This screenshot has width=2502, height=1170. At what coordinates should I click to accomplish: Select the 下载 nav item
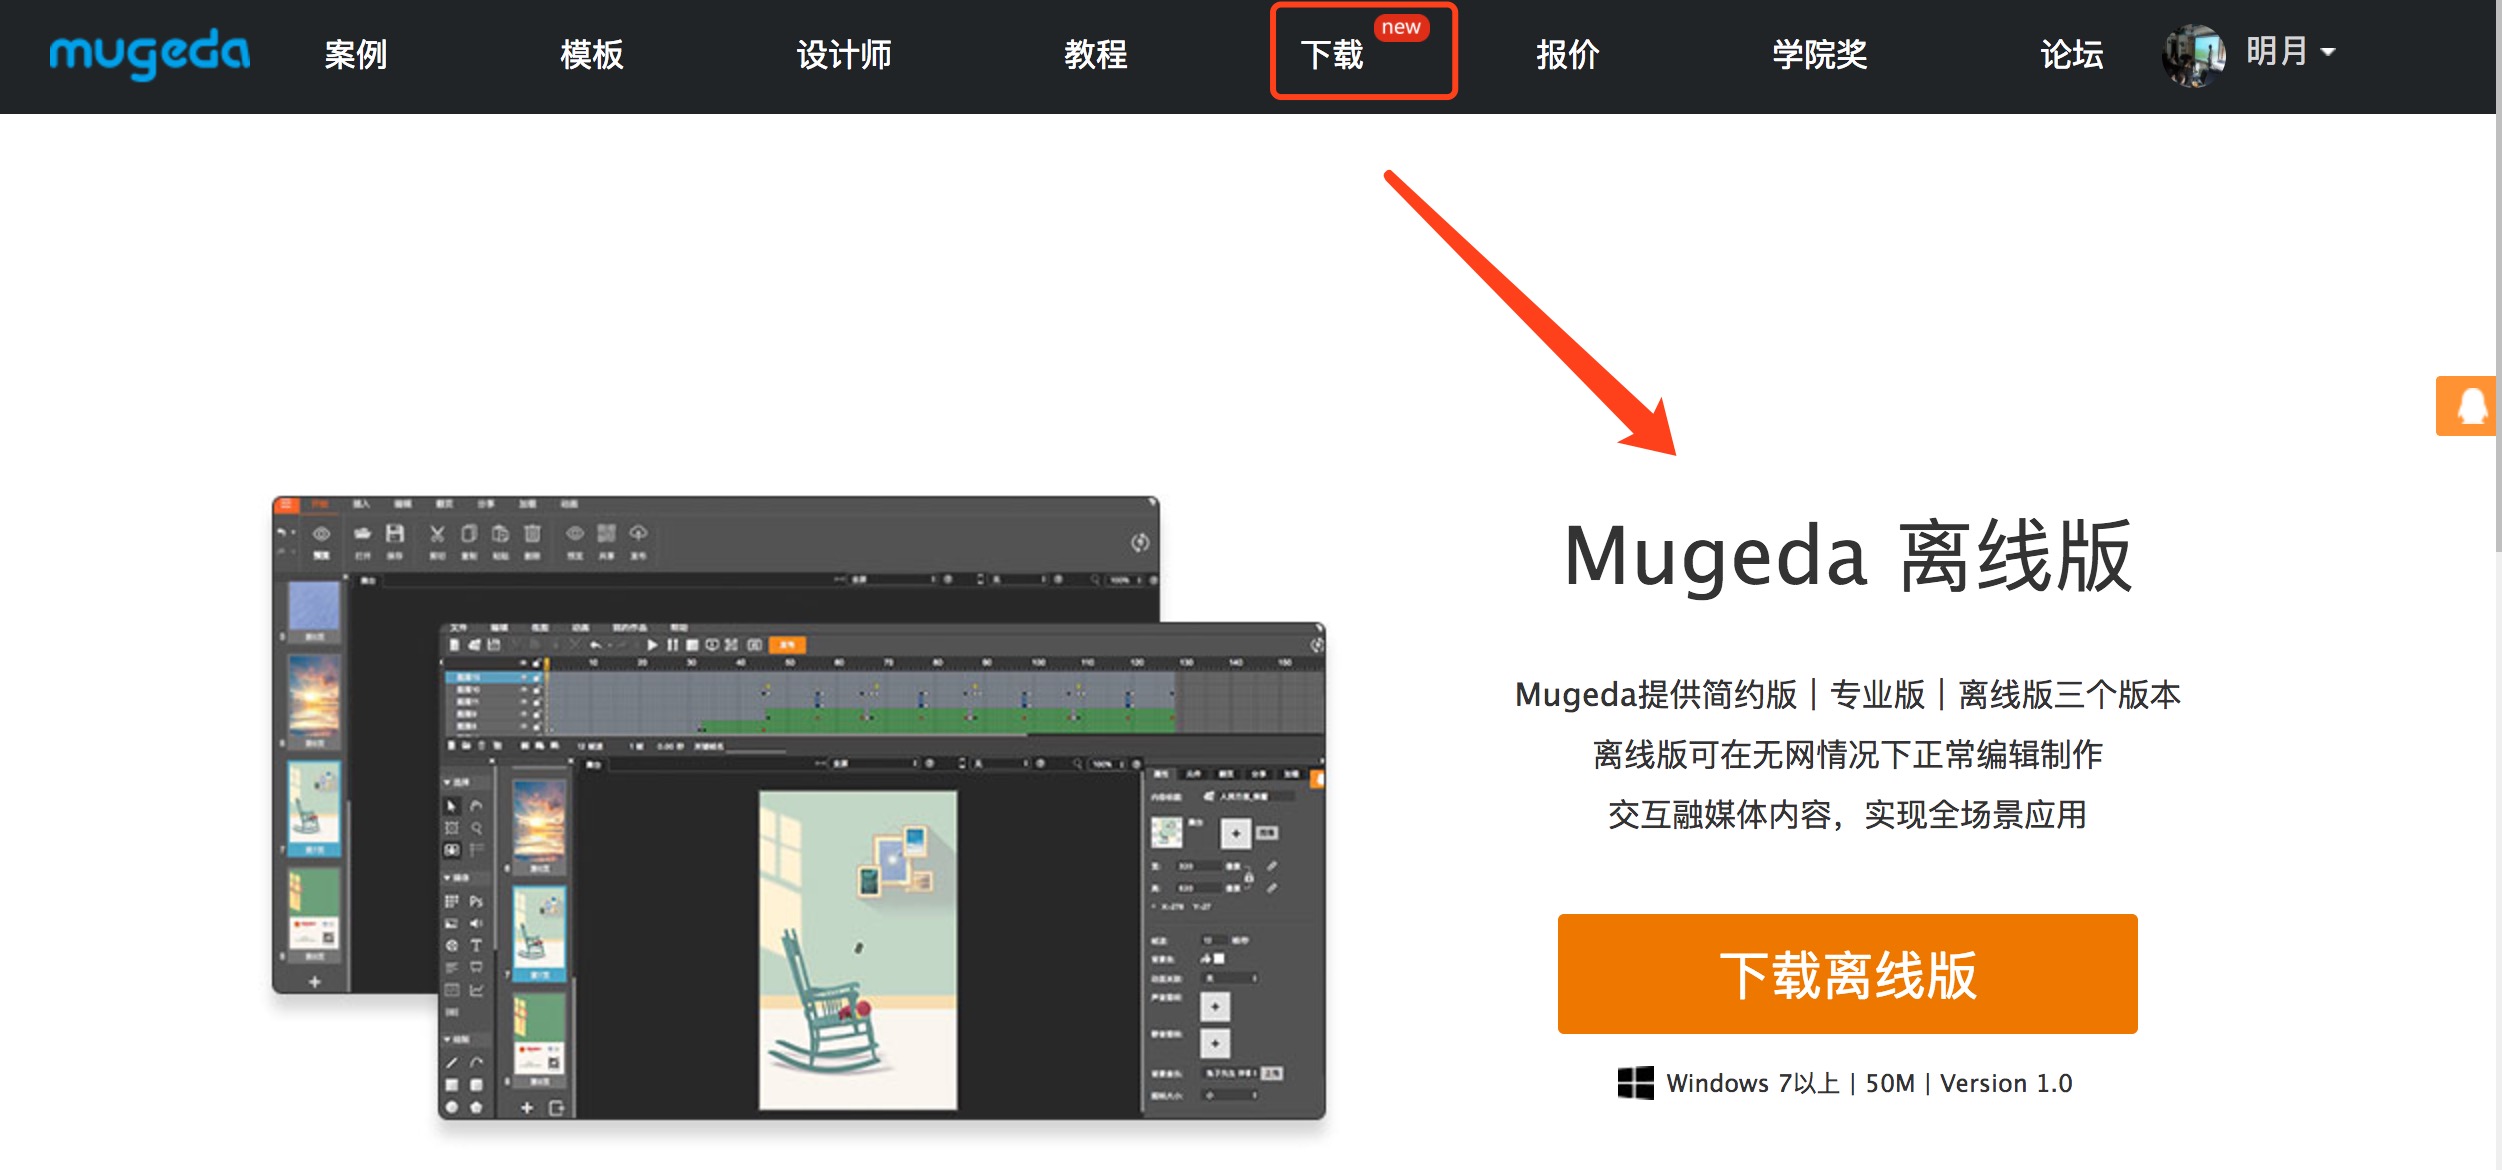(x=1331, y=55)
